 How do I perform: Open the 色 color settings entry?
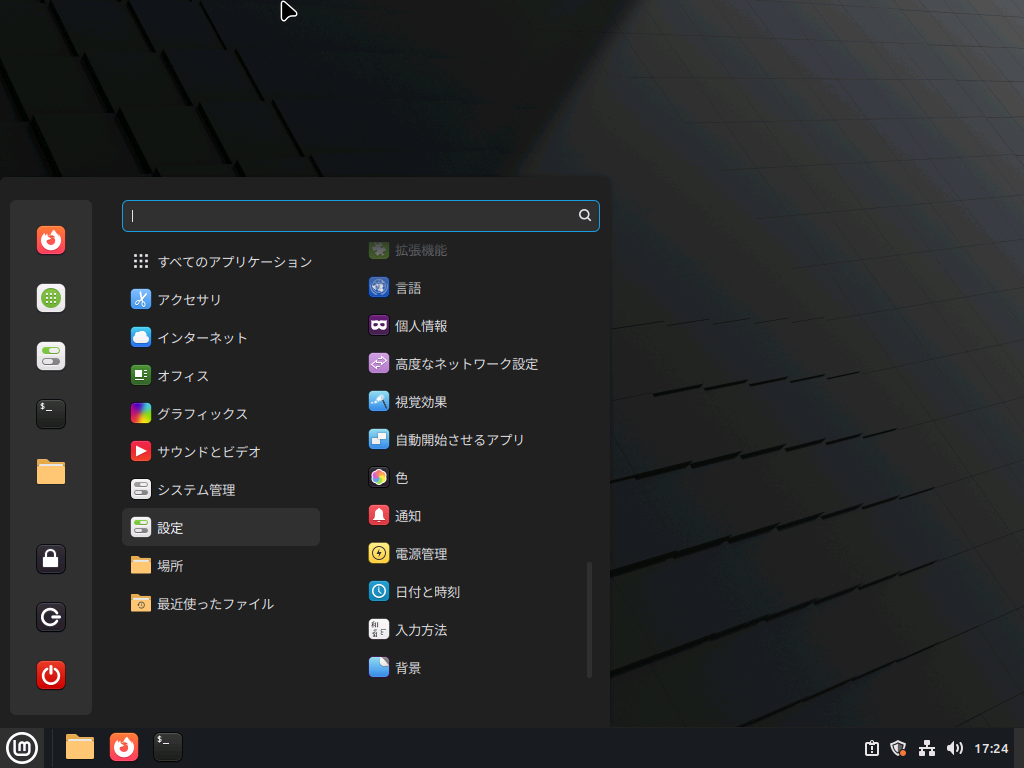pos(400,477)
